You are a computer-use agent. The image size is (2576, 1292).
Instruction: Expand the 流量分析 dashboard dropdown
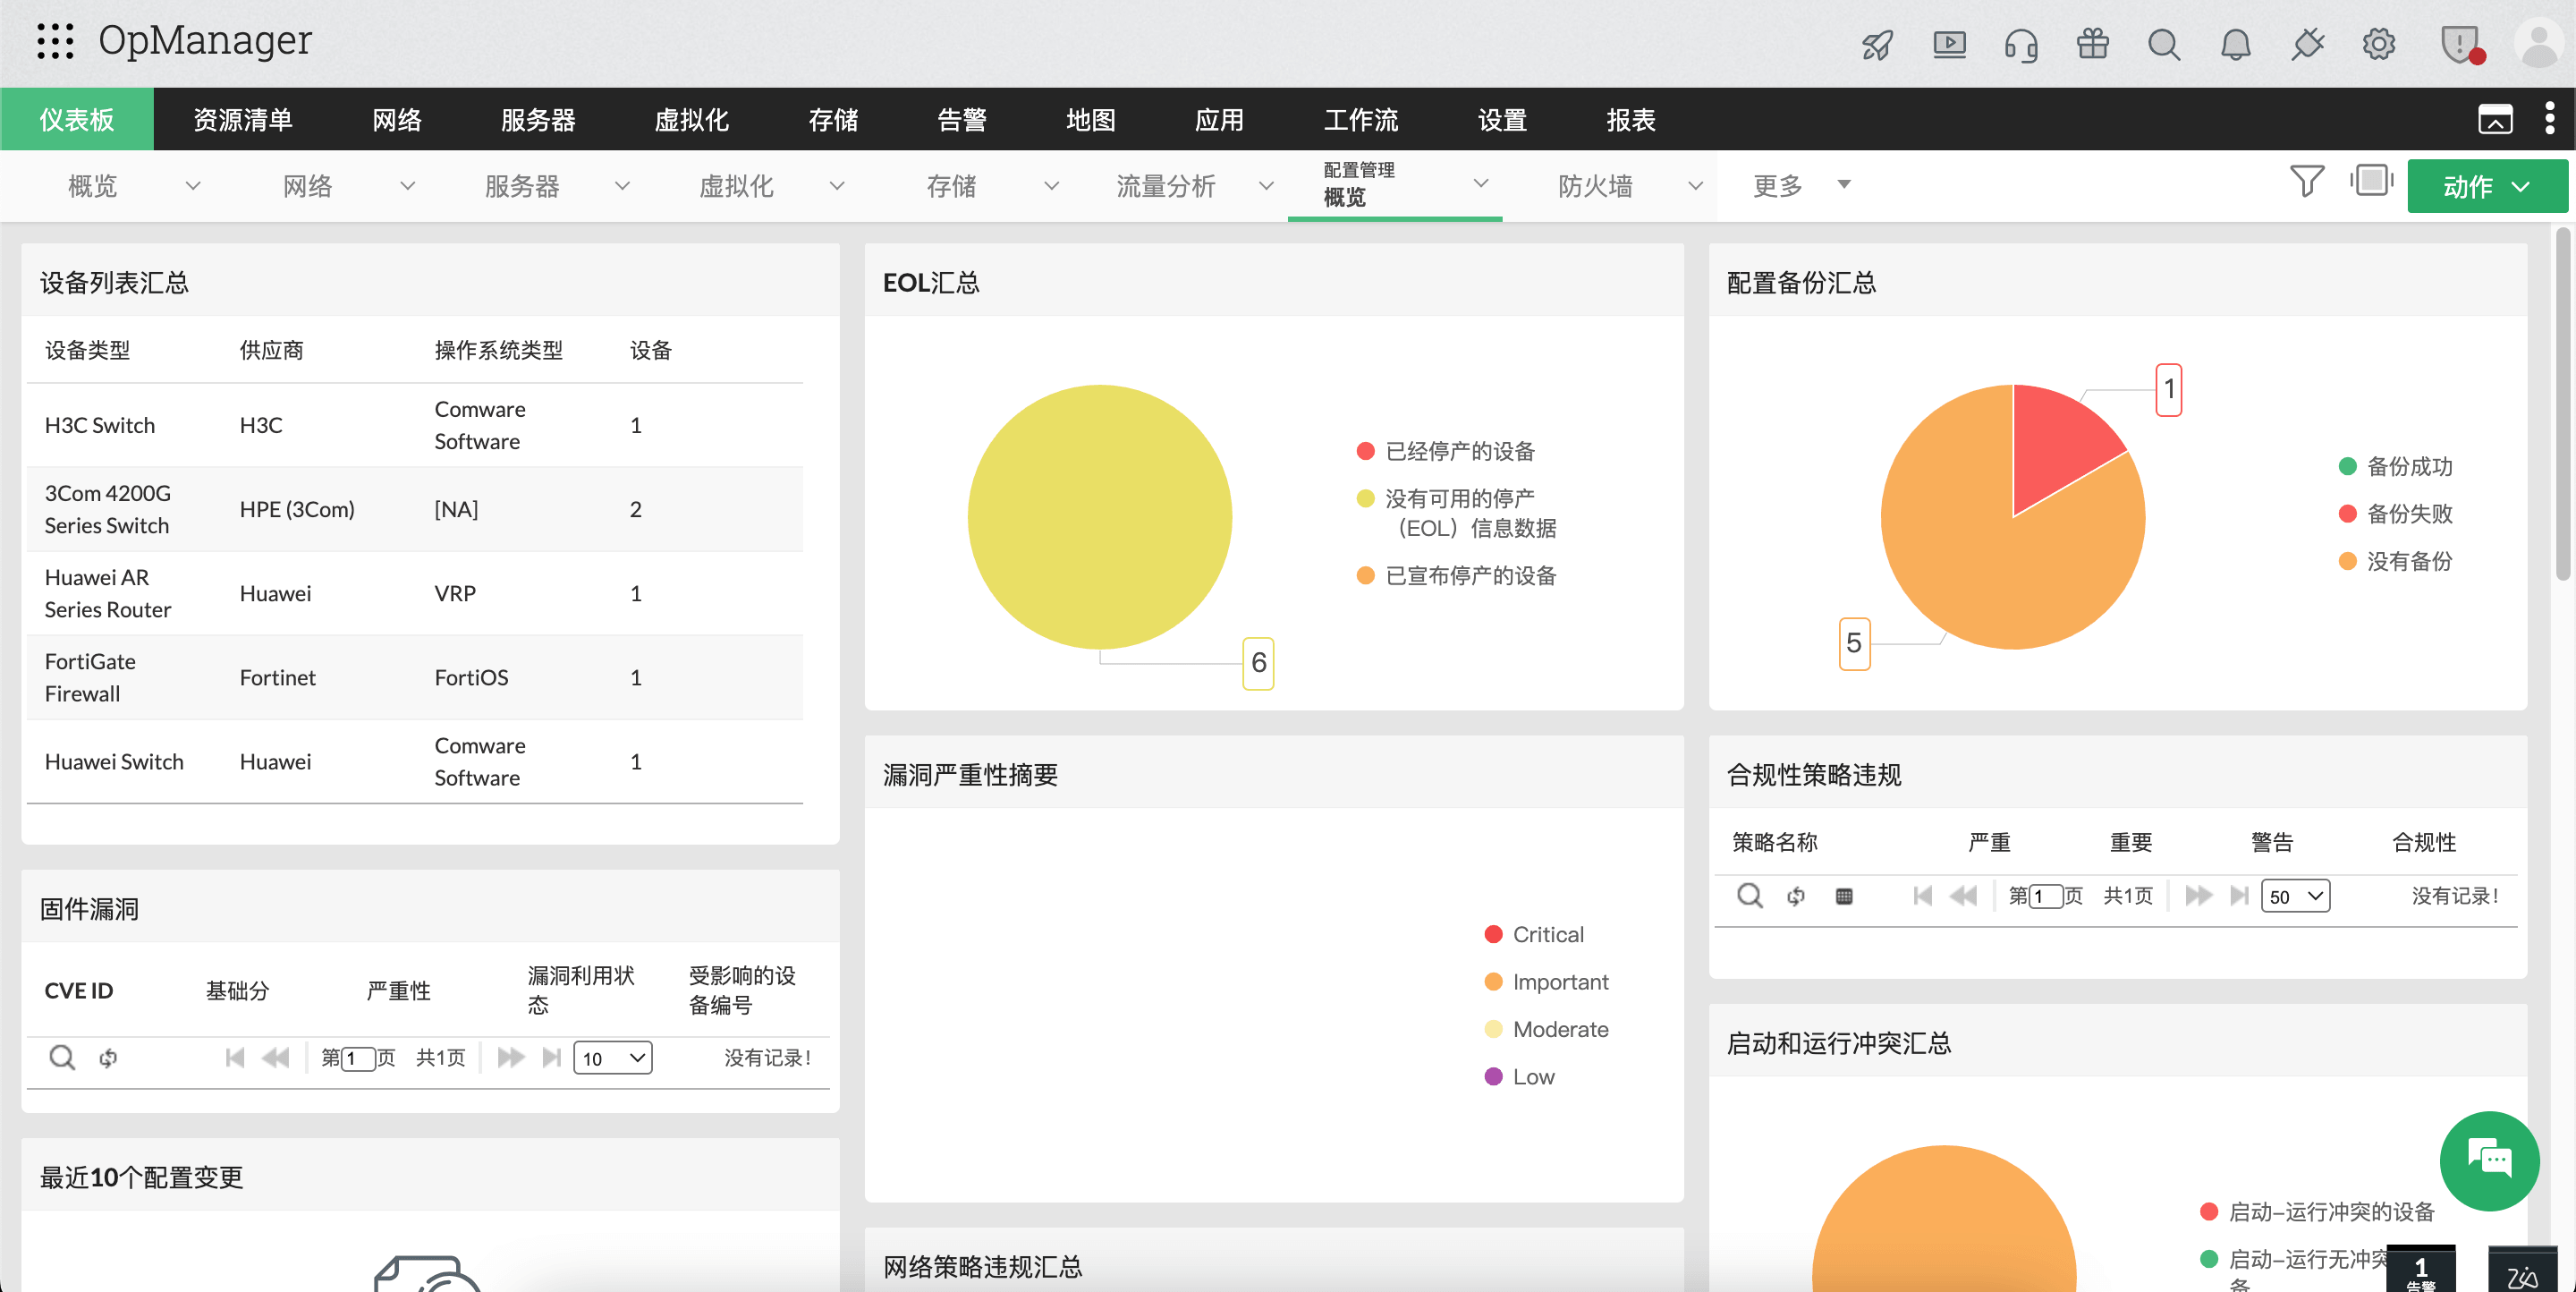coord(1266,185)
